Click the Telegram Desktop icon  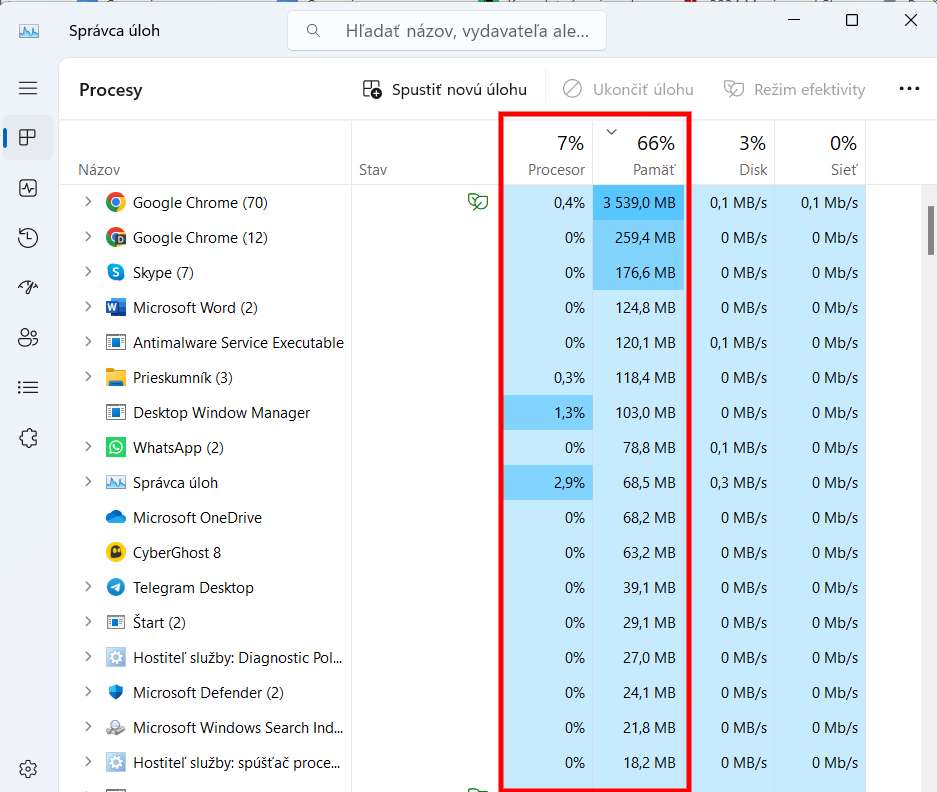pyautogui.click(x=115, y=588)
